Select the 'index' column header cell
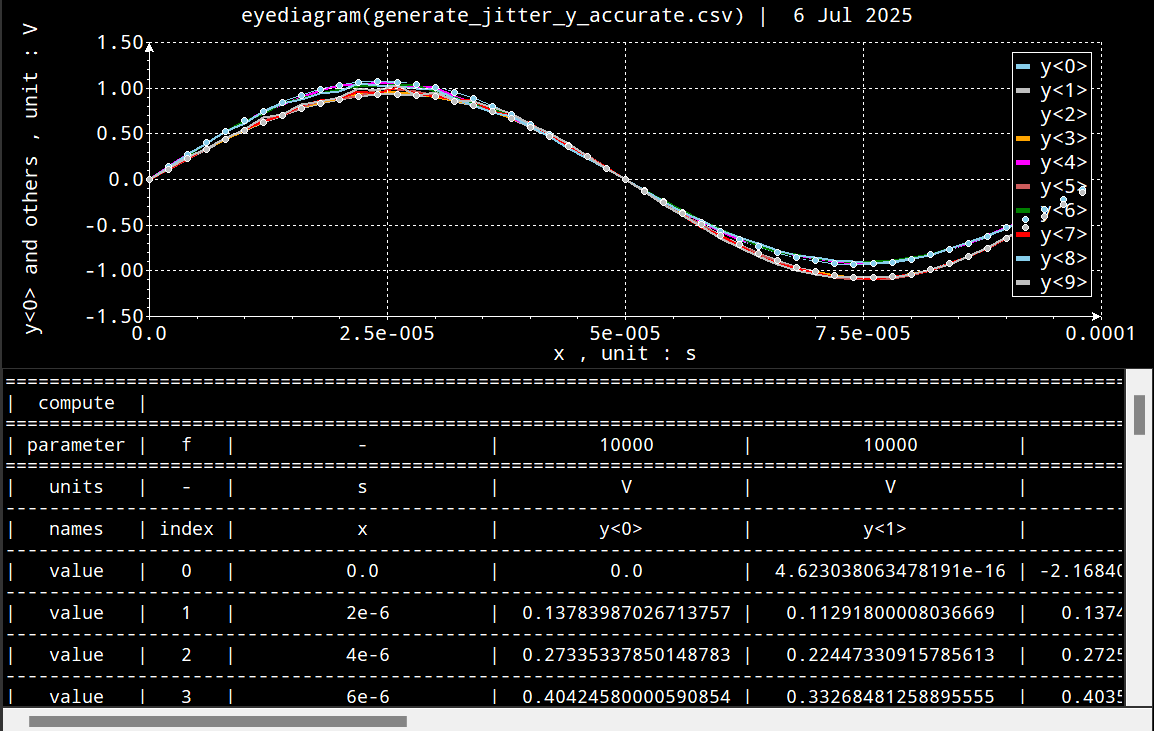1154x731 pixels. [x=186, y=529]
